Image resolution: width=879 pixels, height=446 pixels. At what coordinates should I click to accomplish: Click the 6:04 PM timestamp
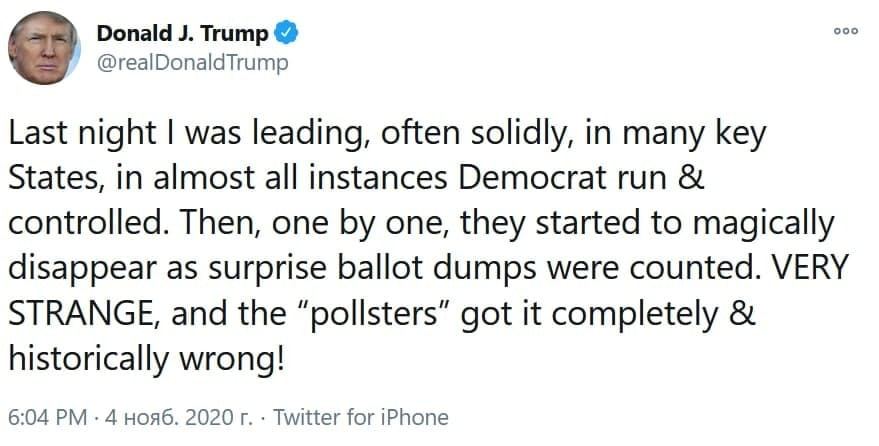48,417
